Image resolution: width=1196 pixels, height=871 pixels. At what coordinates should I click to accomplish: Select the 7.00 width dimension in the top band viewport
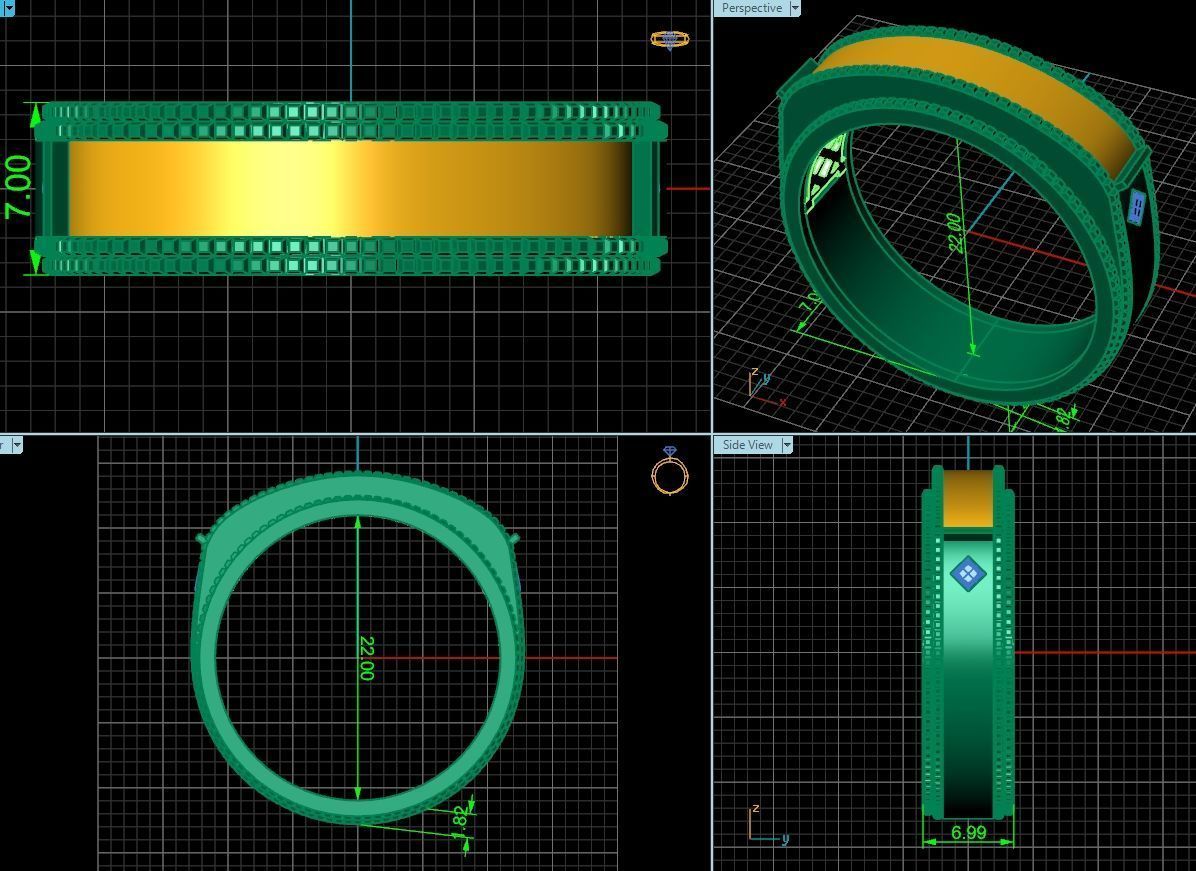19,187
